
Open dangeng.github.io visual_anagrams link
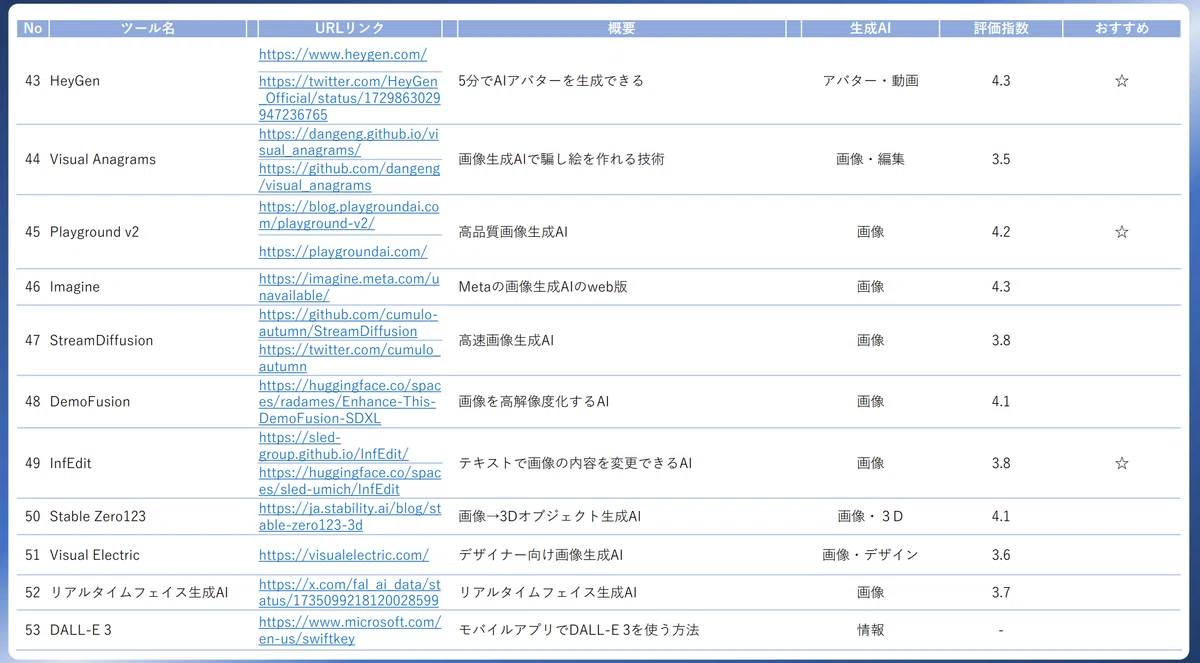click(349, 142)
